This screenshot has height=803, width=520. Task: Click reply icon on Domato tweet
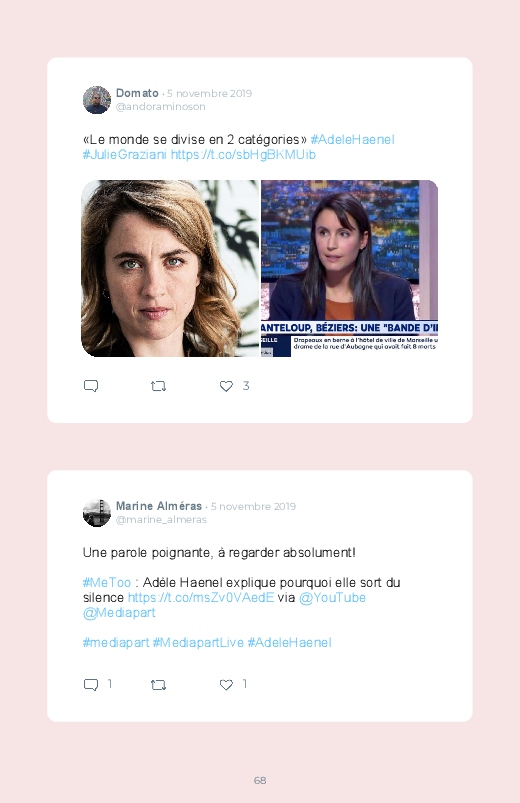pyautogui.click(x=91, y=386)
